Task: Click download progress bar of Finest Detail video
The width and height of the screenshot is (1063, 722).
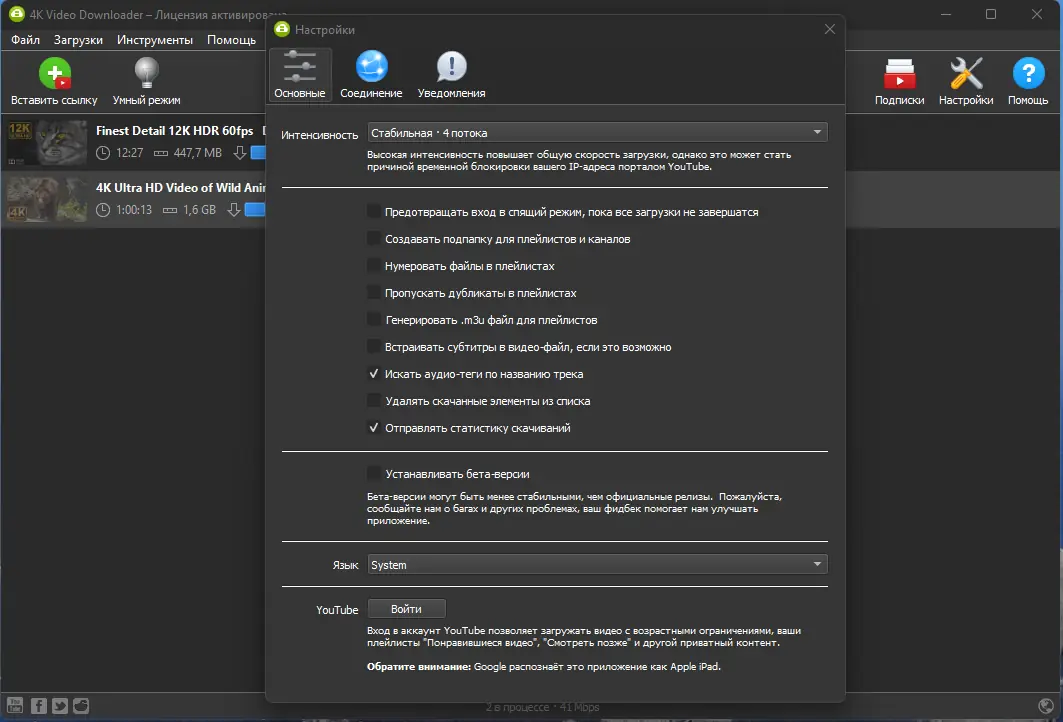Action: [258, 153]
